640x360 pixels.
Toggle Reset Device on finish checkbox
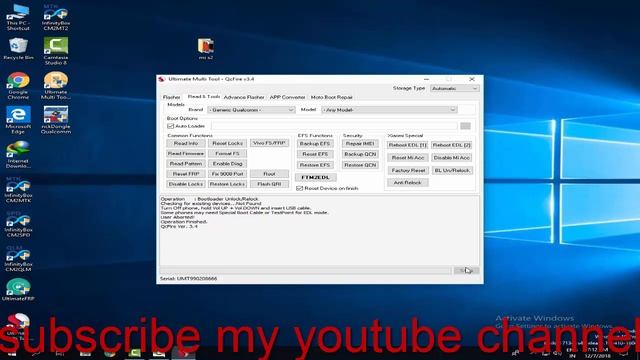pos(300,188)
